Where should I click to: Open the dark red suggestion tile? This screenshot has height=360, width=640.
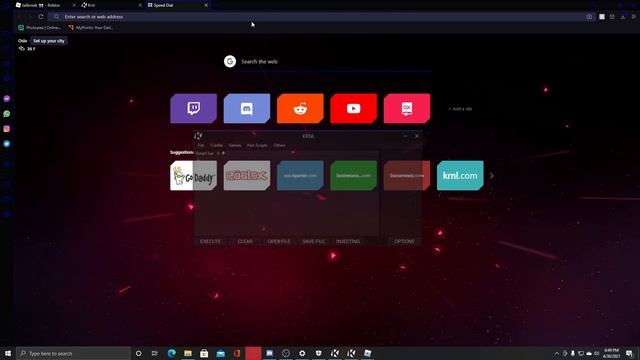[407, 176]
